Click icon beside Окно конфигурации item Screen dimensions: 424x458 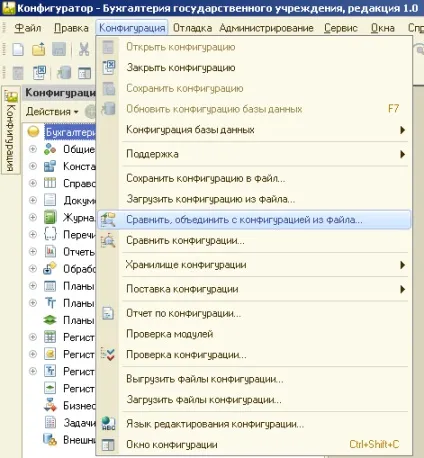click(x=108, y=445)
